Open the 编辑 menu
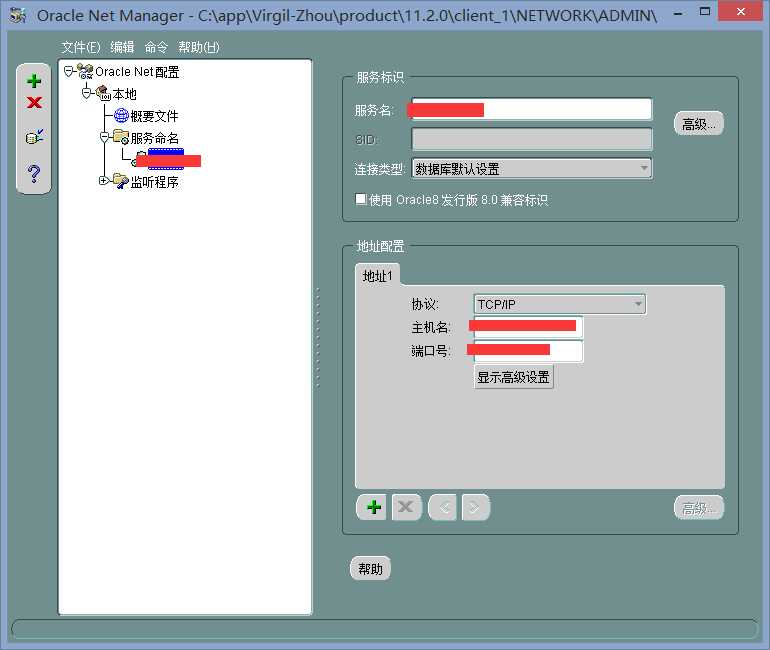This screenshot has height=650, width=770. (x=122, y=47)
